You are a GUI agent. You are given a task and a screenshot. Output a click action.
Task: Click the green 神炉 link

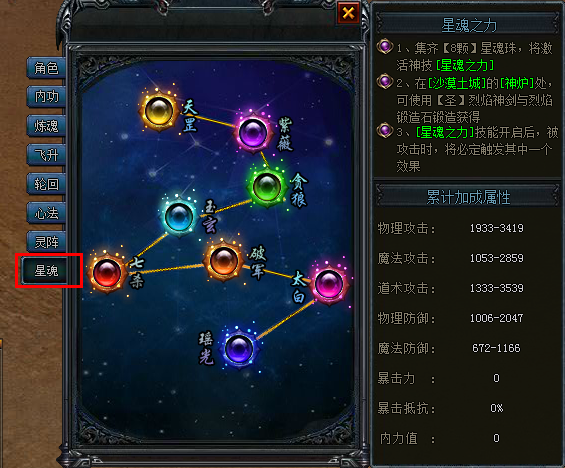click(517, 83)
